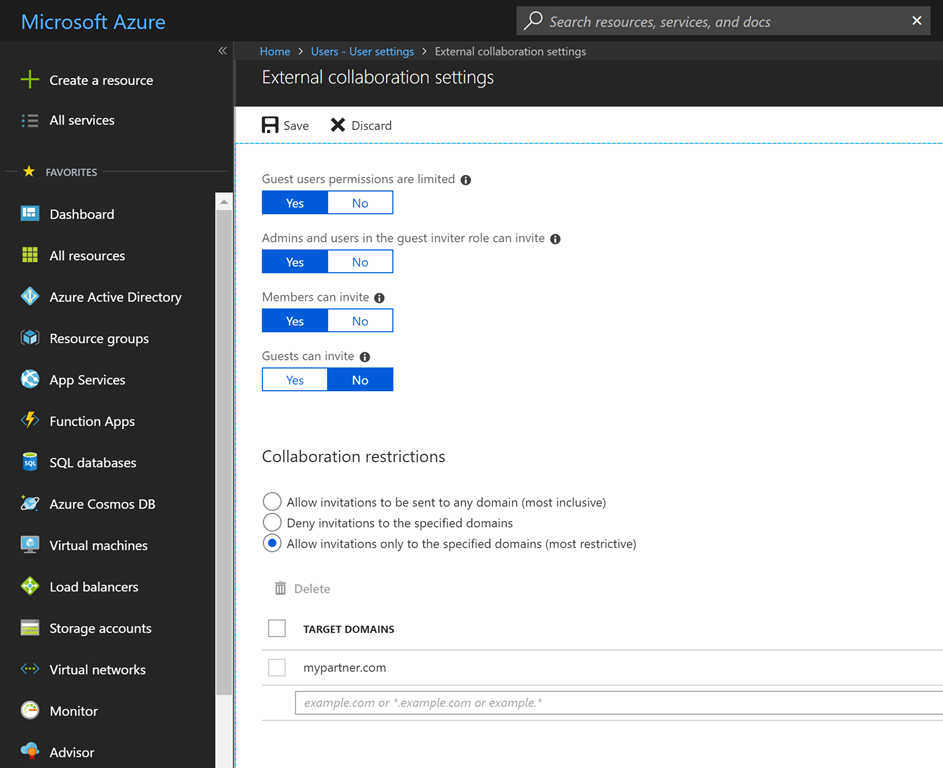Click the Azure Active Directory icon
Screen dimensions: 943x768
(30, 297)
